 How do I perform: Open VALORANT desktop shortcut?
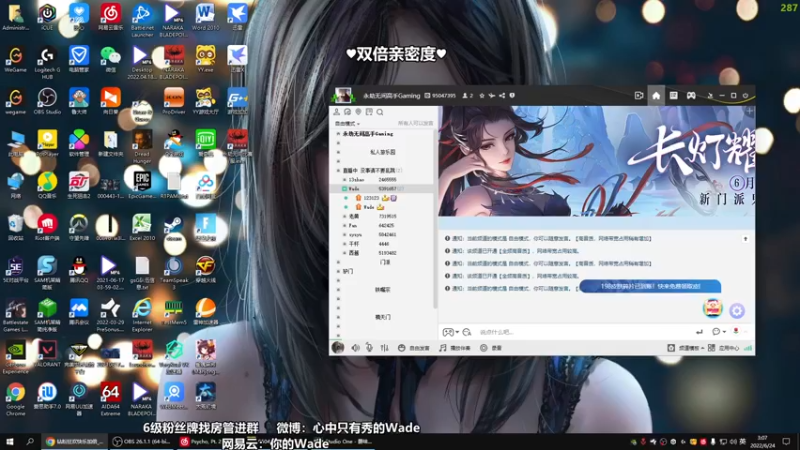pyautogui.click(x=47, y=354)
